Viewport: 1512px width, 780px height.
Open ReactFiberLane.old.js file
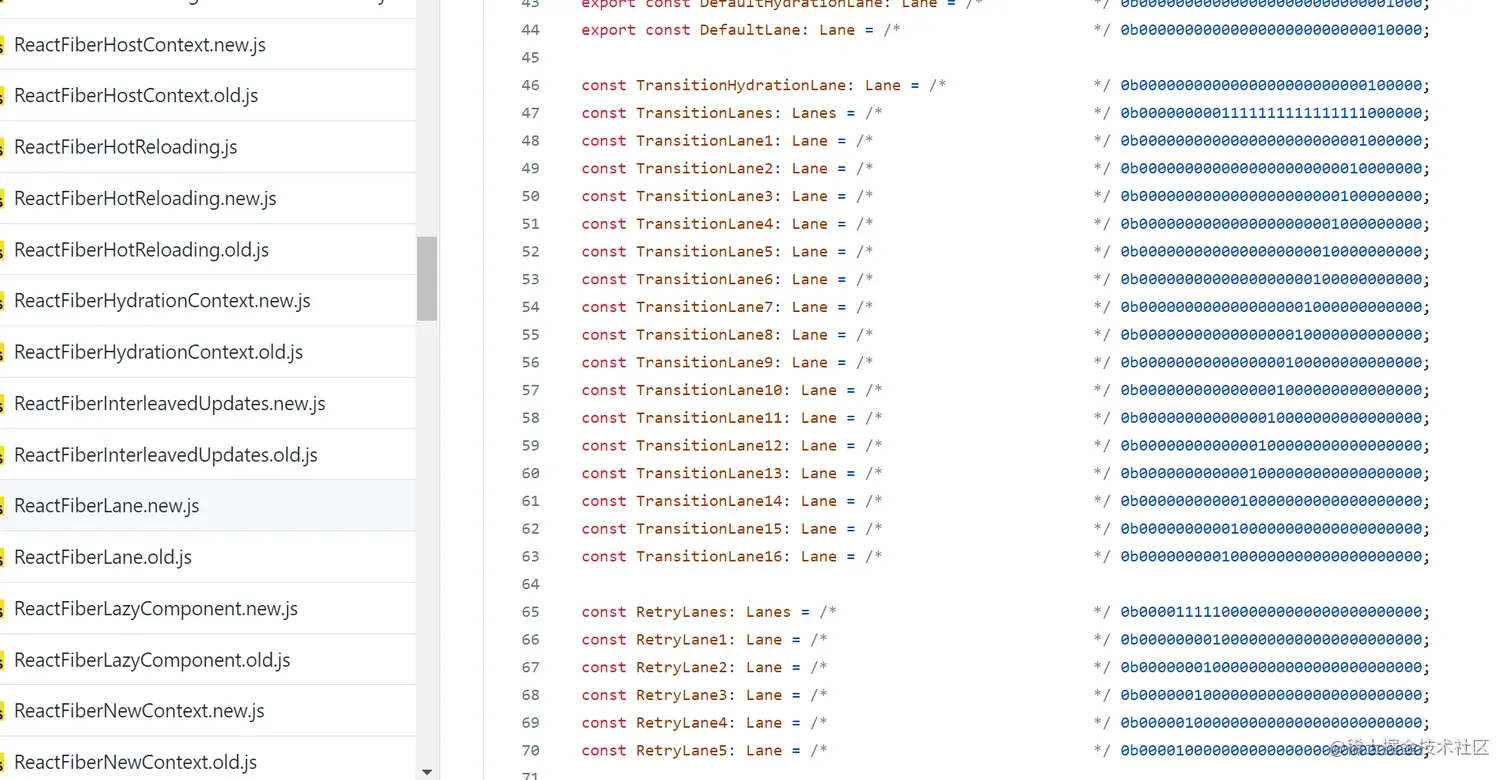tap(103, 557)
